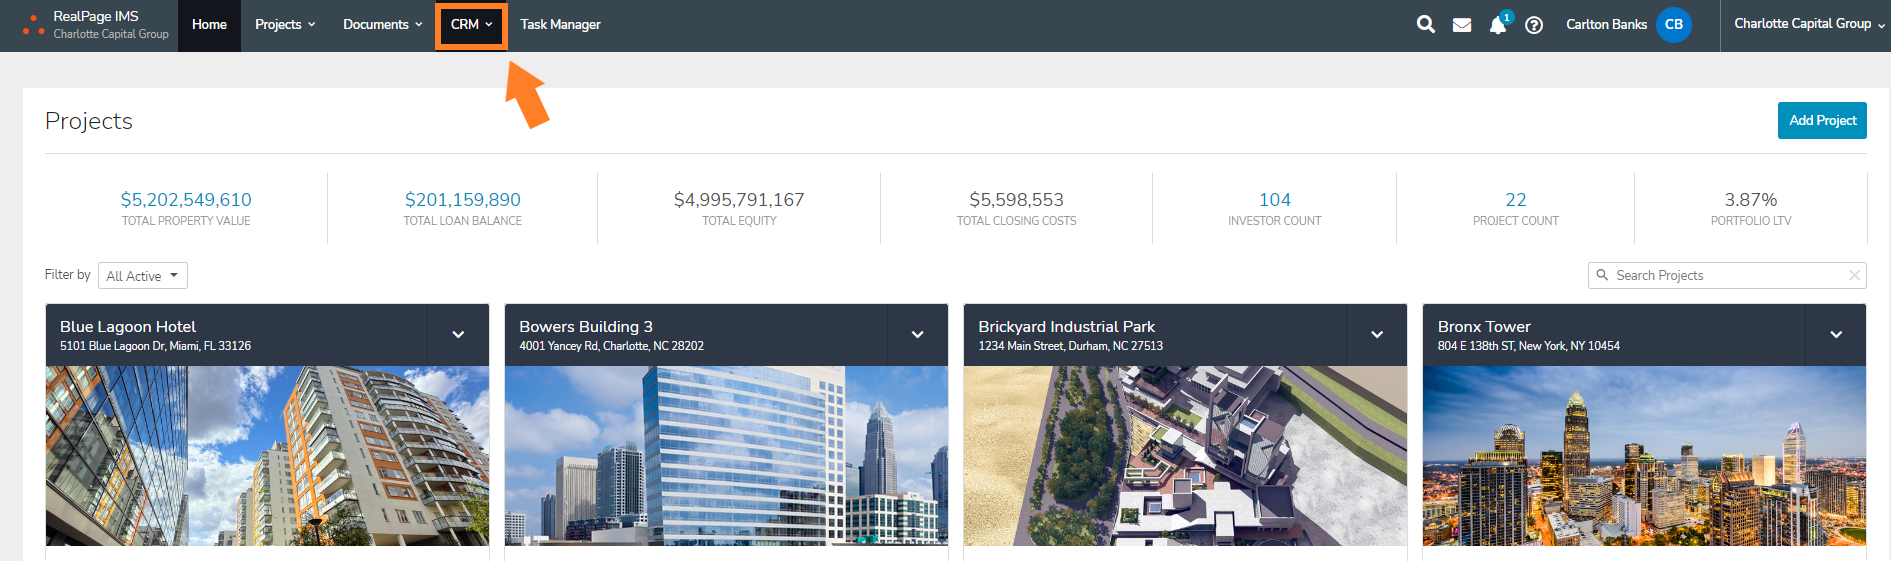The image size is (1891, 561).
Task: Expand the Bowers Building 3 card chevron
Action: 917,335
